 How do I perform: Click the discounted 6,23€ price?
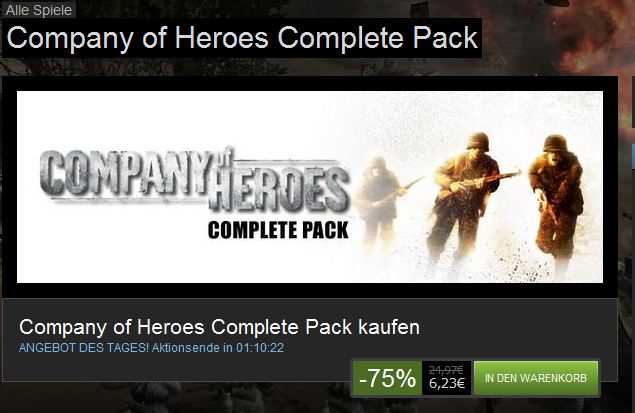pos(447,383)
